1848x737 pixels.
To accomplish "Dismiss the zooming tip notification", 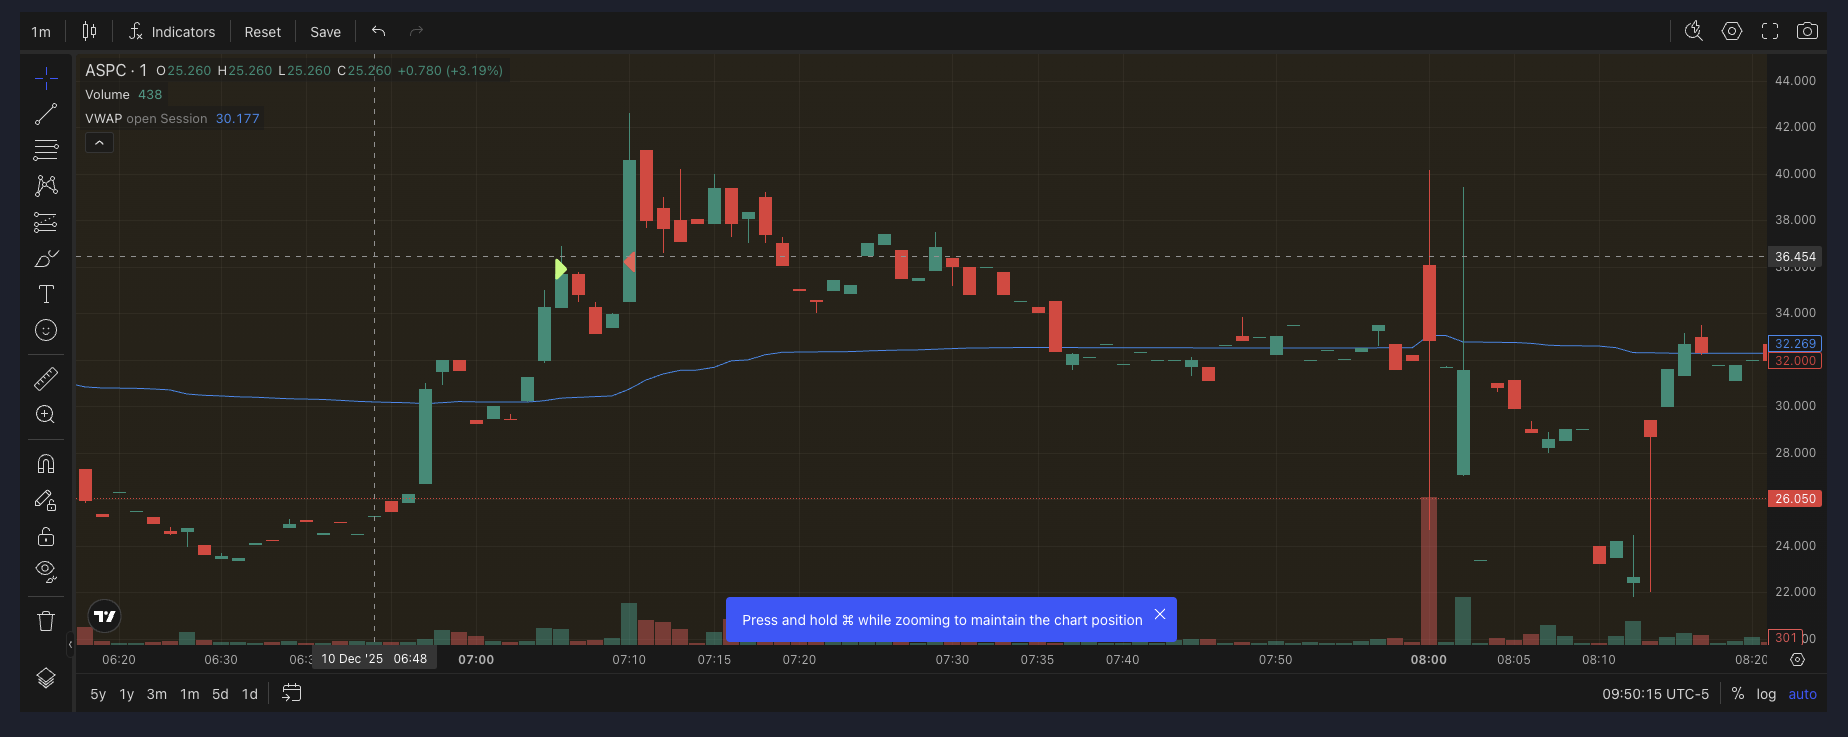I will (x=1160, y=614).
